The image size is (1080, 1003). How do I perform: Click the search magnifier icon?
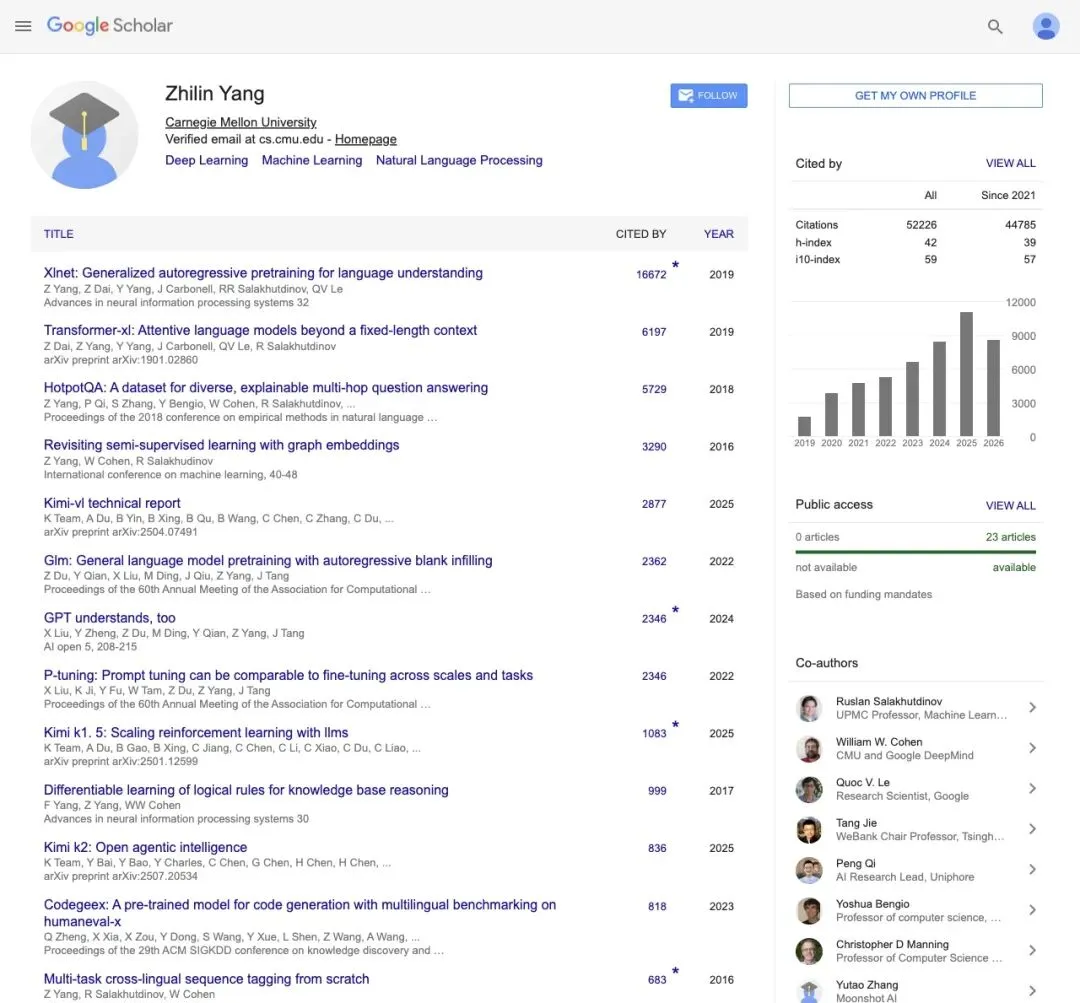click(x=995, y=26)
